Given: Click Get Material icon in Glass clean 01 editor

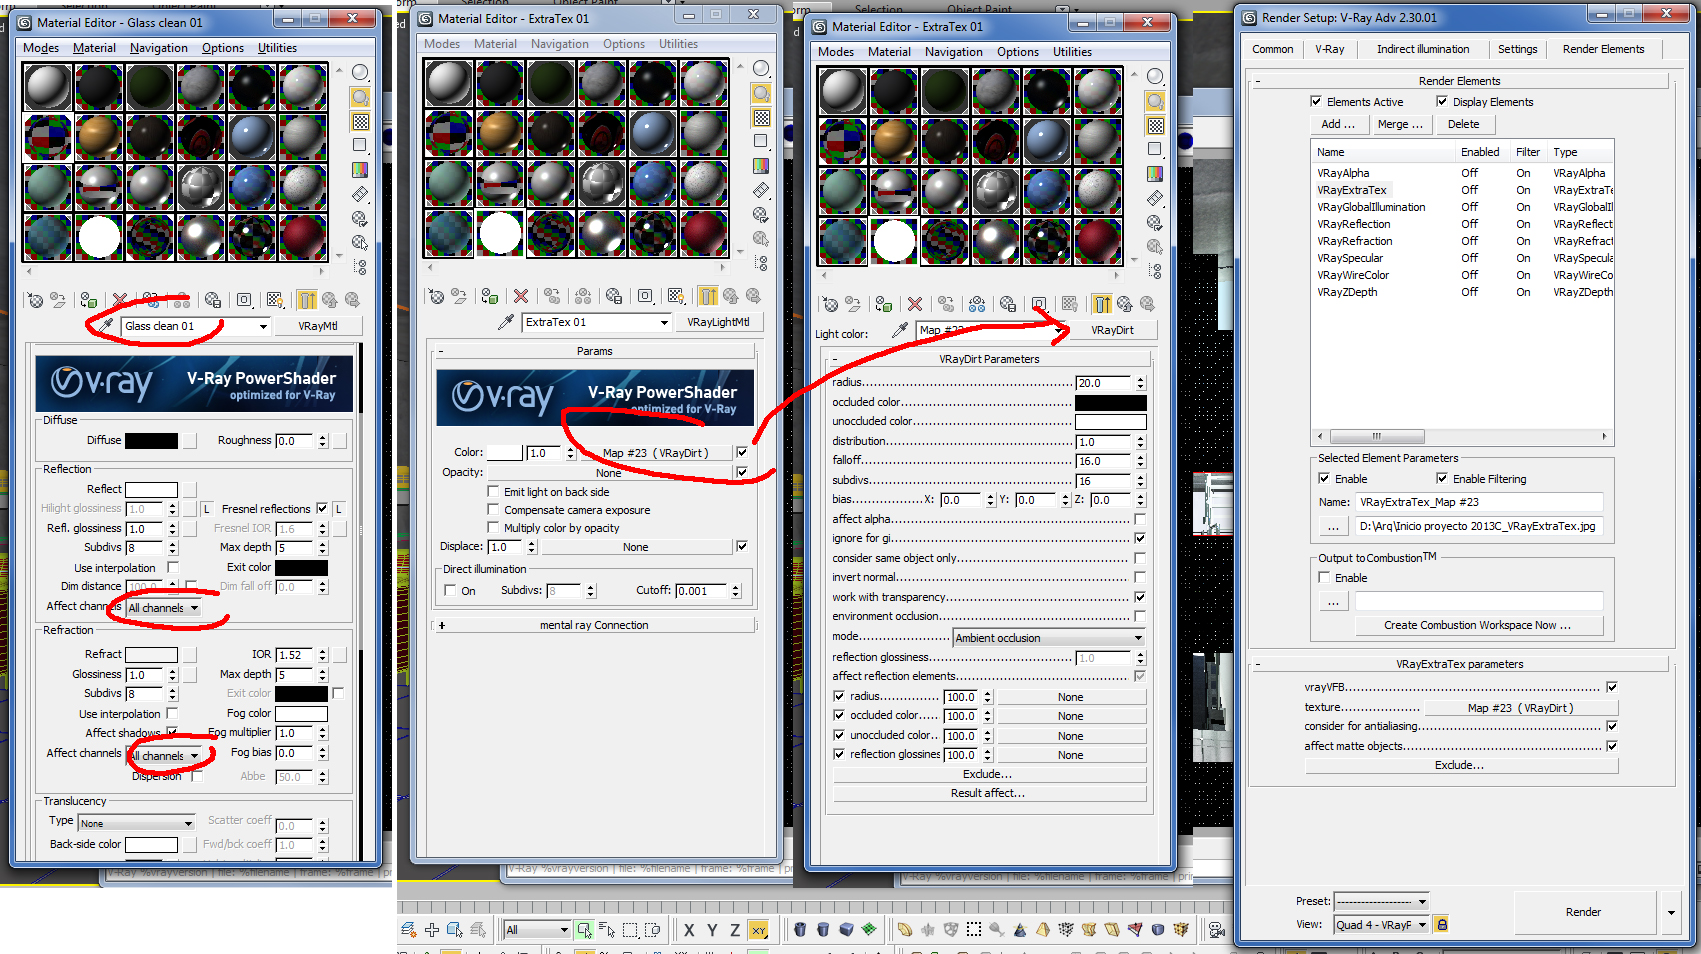Looking at the screenshot, I should [36, 300].
